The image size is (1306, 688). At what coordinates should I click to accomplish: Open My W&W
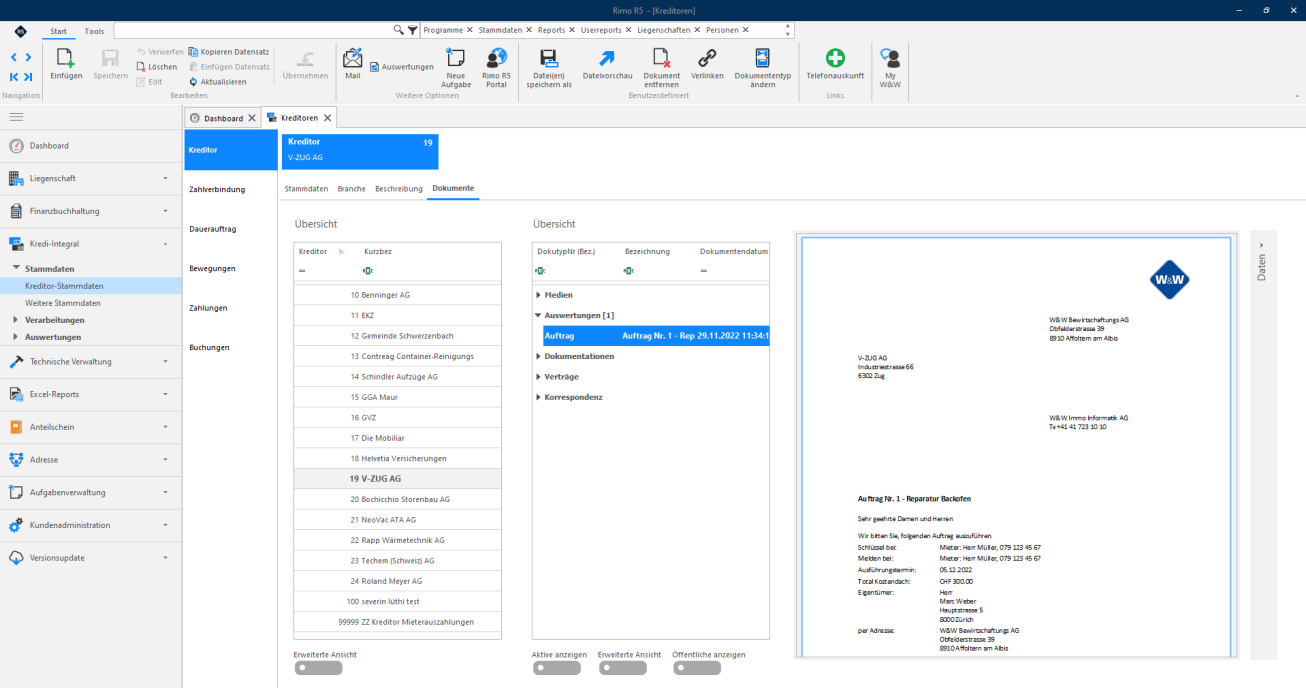pyautogui.click(x=889, y=68)
